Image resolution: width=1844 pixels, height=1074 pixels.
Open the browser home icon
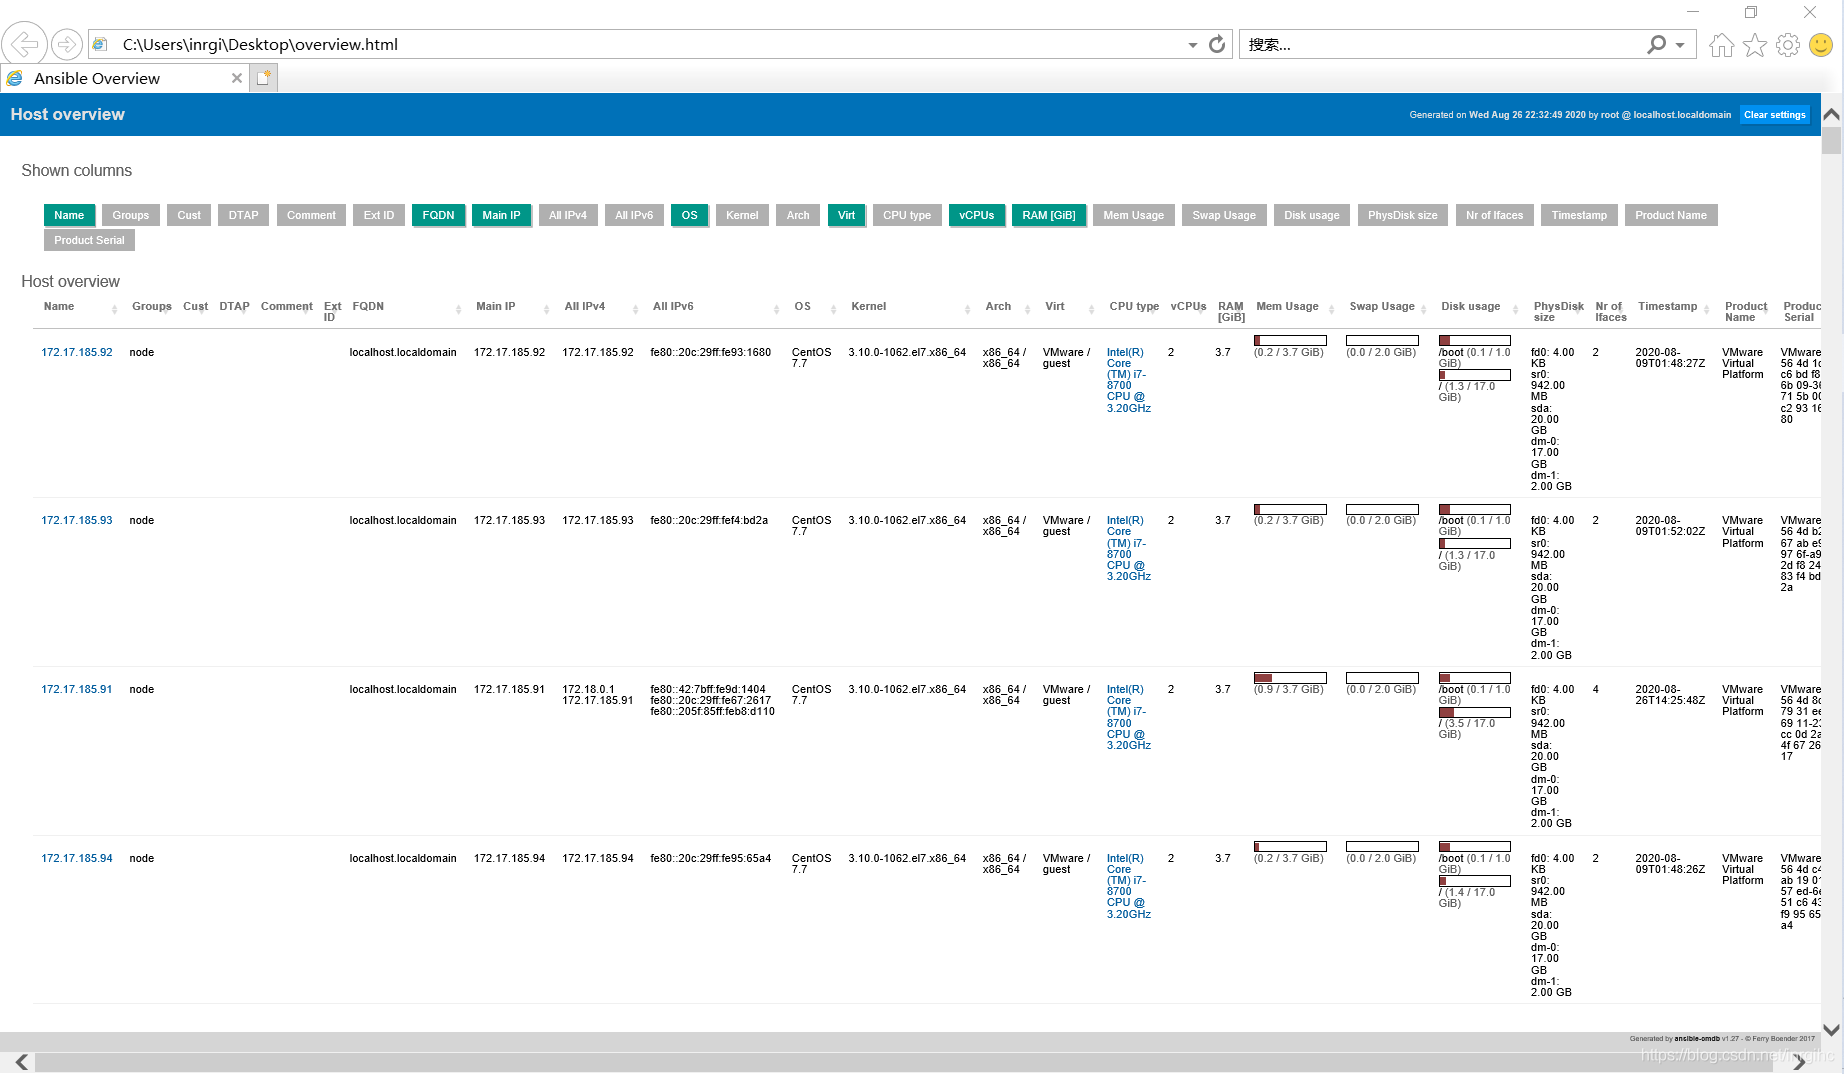click(x=1721, y=45)
